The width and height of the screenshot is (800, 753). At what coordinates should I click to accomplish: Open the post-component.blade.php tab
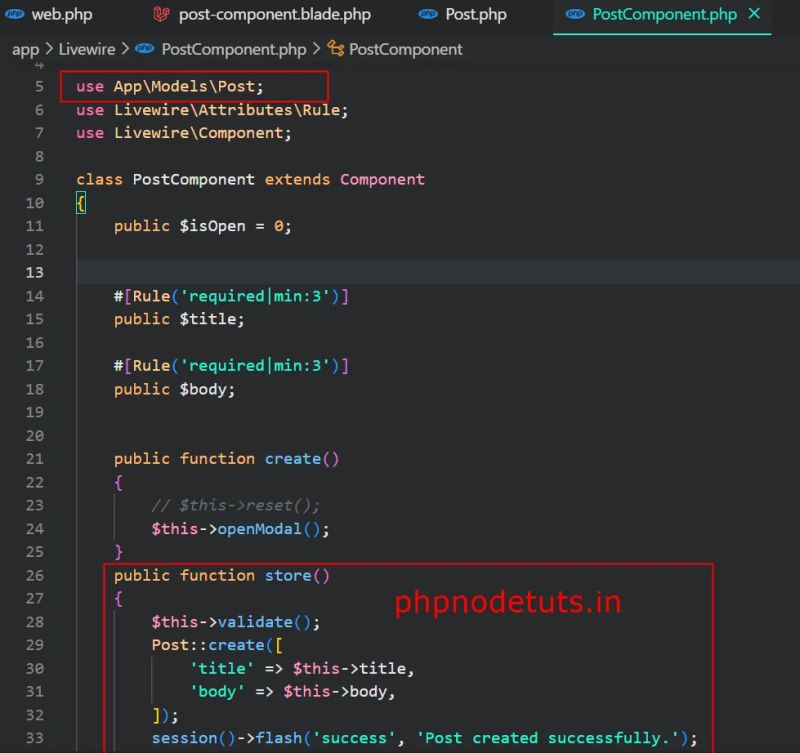point(275,14)
